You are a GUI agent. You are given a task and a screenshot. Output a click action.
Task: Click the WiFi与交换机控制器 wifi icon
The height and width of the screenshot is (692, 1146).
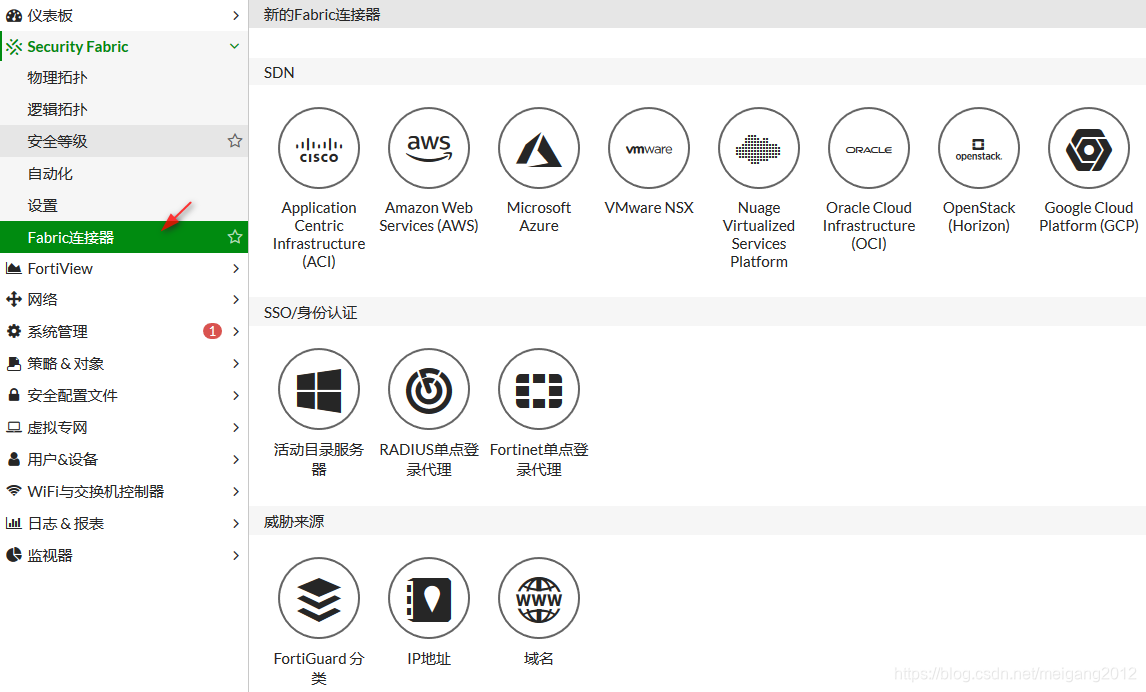(13, 490)
